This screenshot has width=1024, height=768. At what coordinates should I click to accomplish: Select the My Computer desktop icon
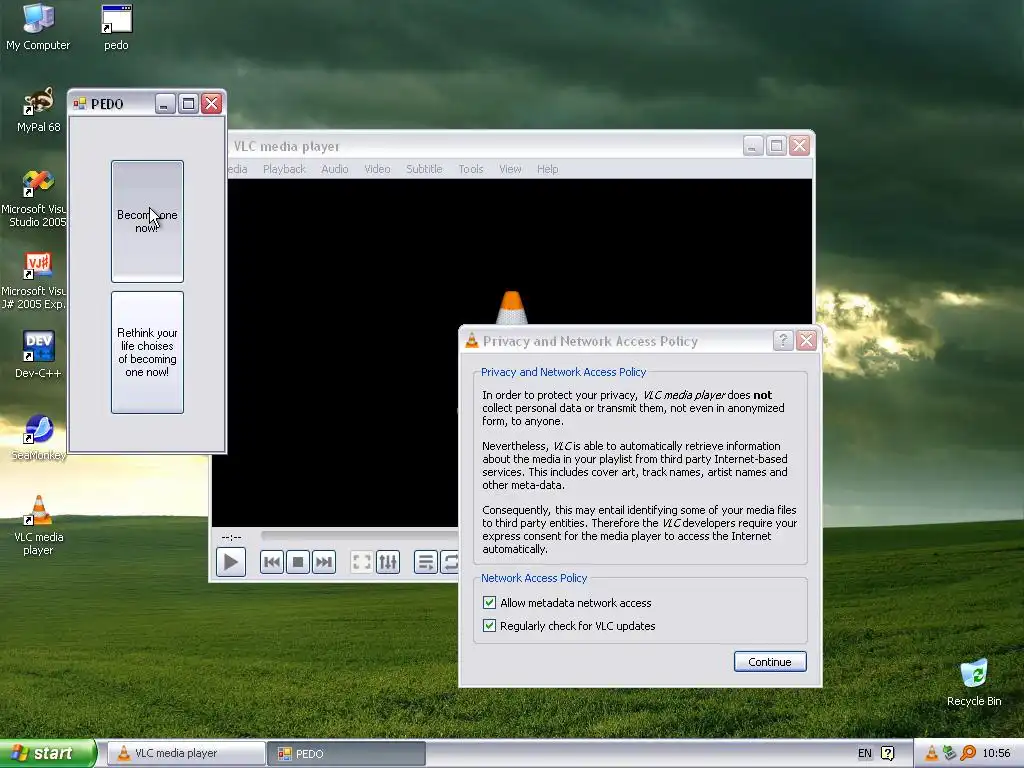tap(38, 27)
